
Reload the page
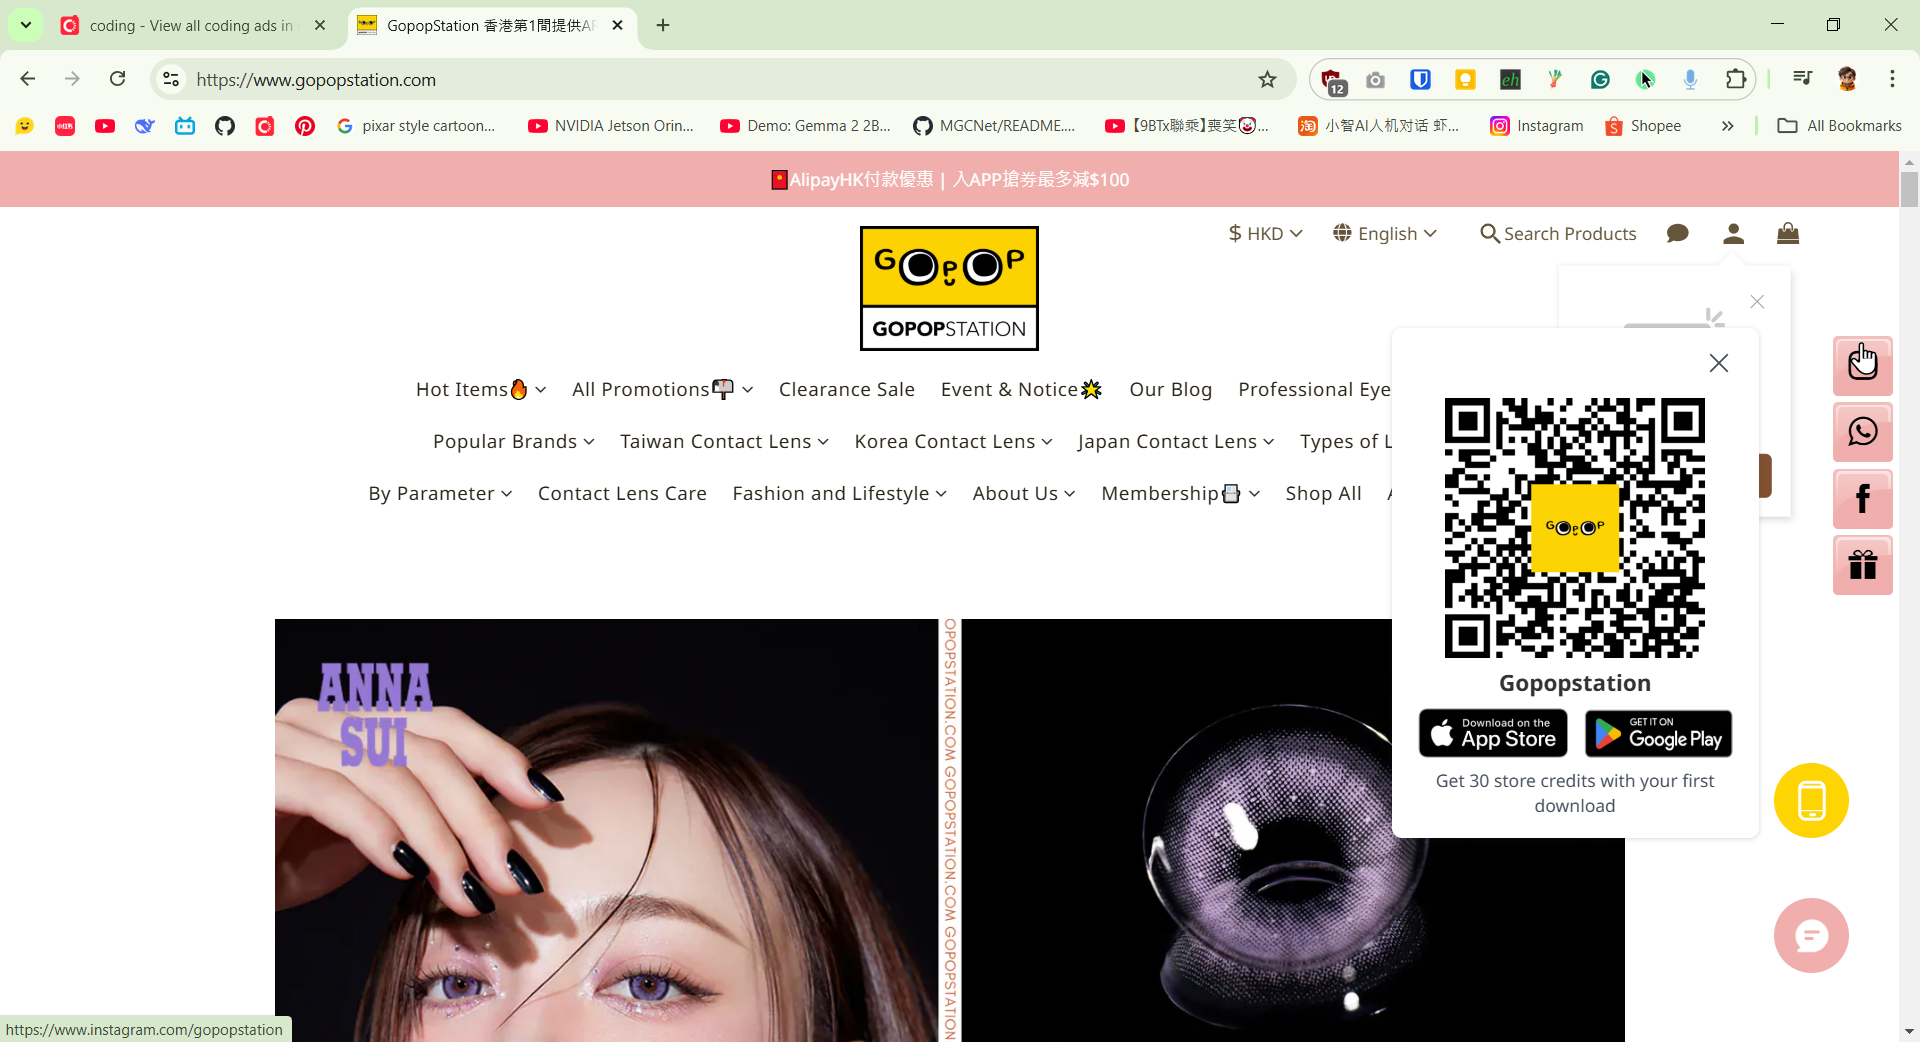tap(117, 79)
